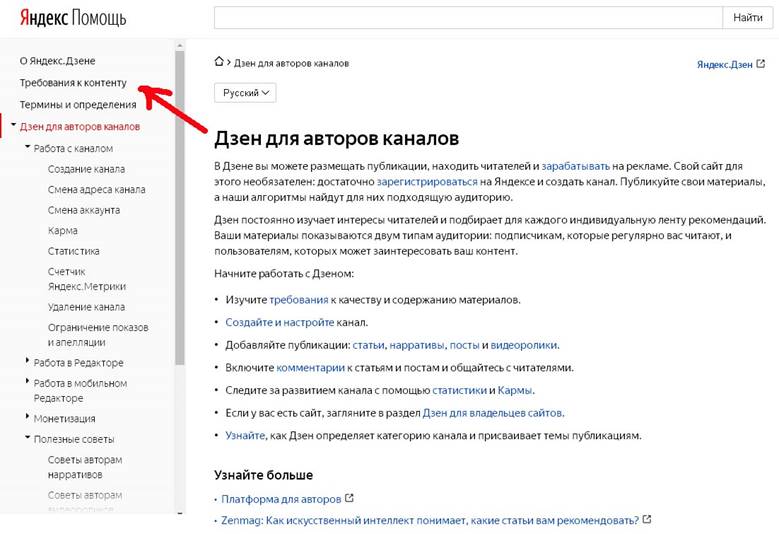This screenshot has width=779, height=534.
Task: Collapse the Работа с каналом tree node
Action: point(27,148)
